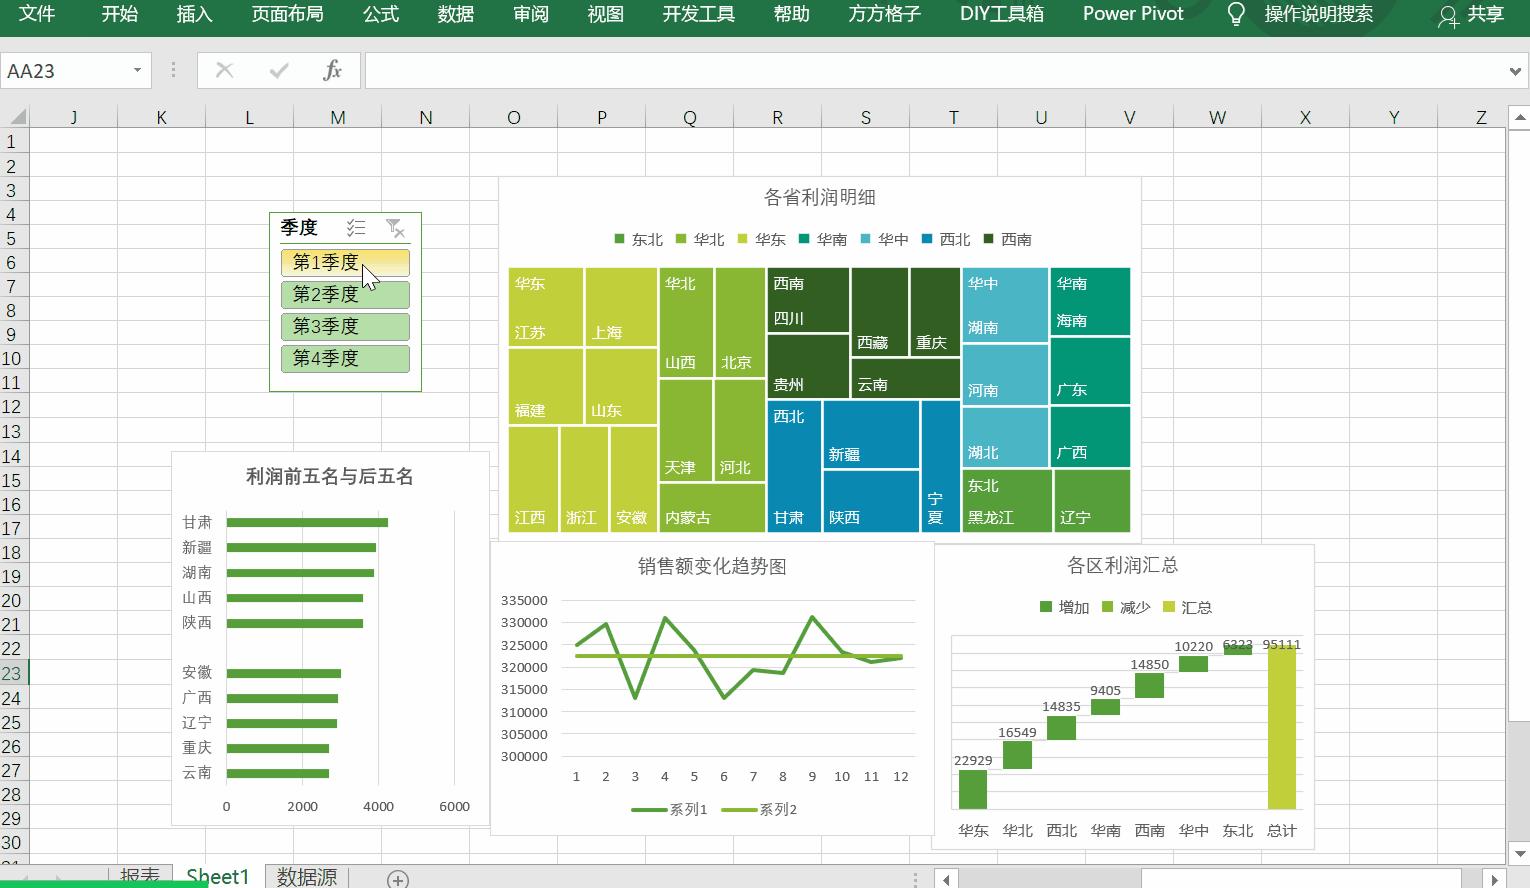Open the 审阅 ribbon tab
Screen dimensions: 1530x888
531,14
